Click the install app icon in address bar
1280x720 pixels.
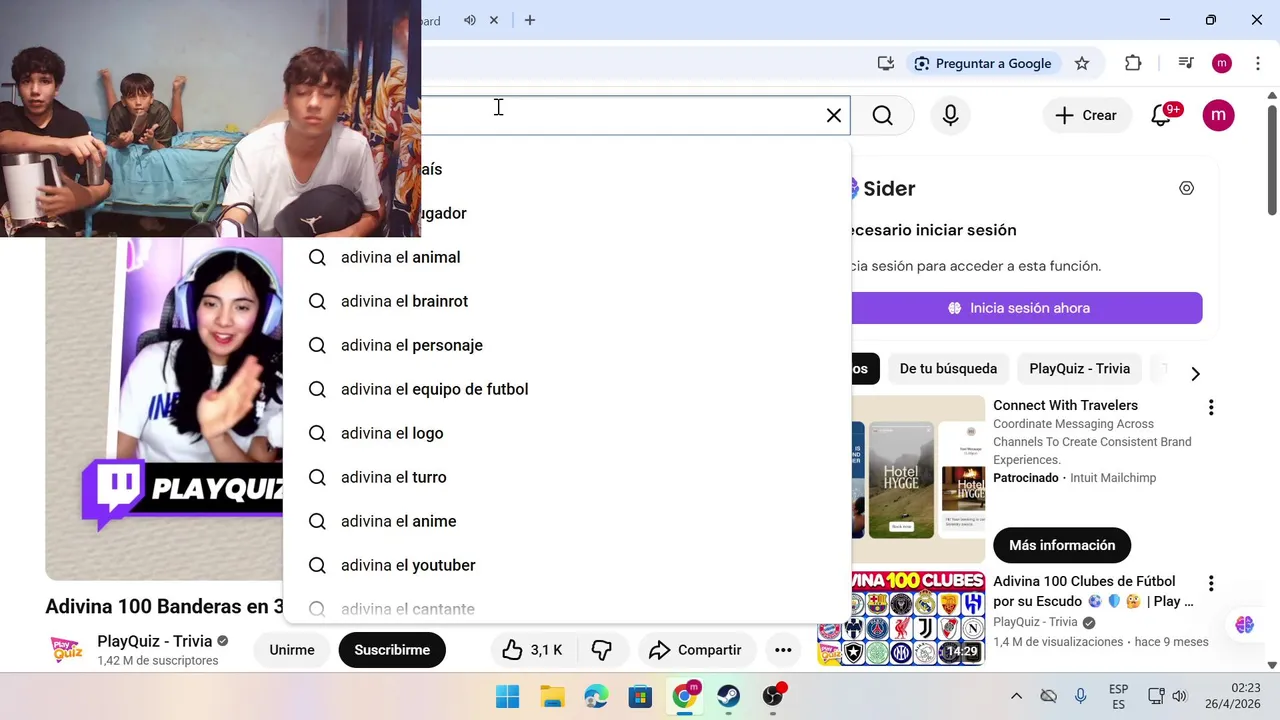coord(886,63)
